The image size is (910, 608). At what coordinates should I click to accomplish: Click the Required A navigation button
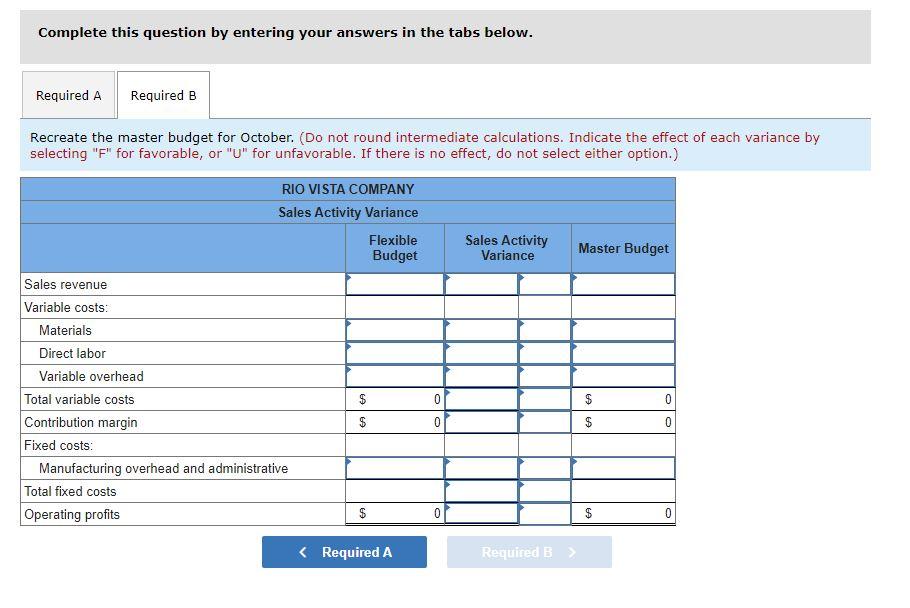point(343,551)
